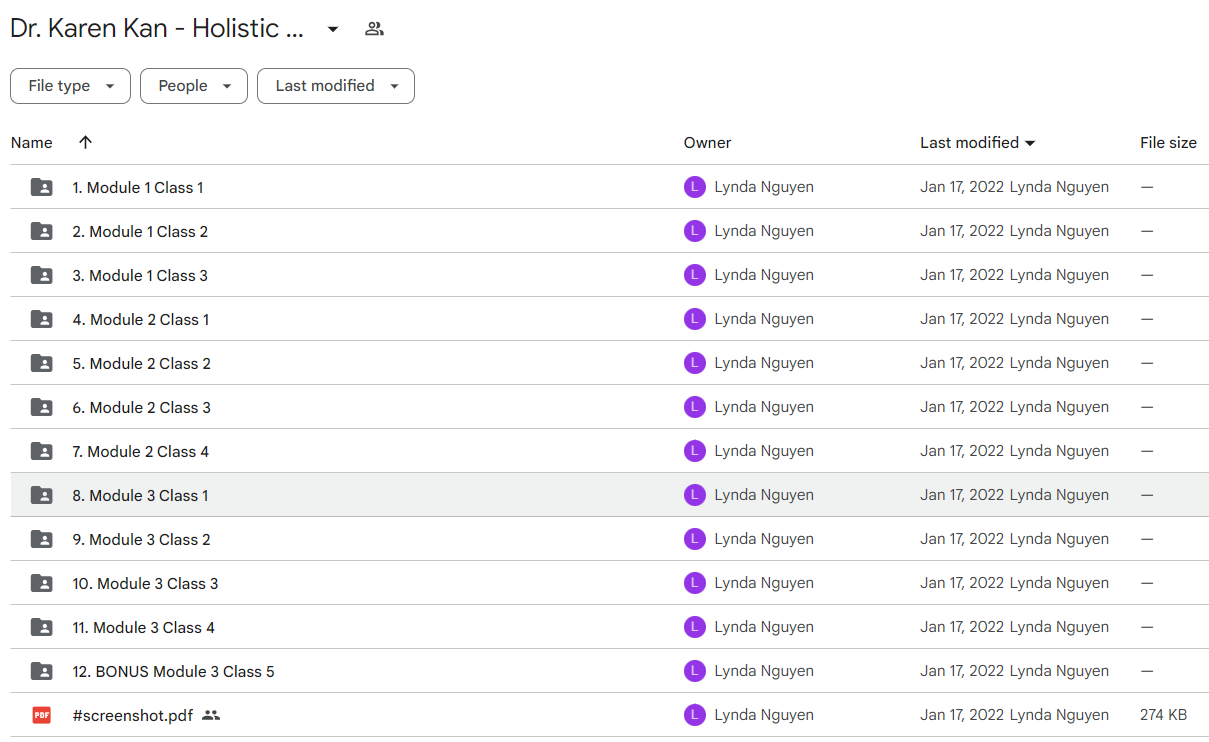This screenshot has width=1209, height=742.
Task: Open the Last modified filter dropdown
Action: [336, 86]
